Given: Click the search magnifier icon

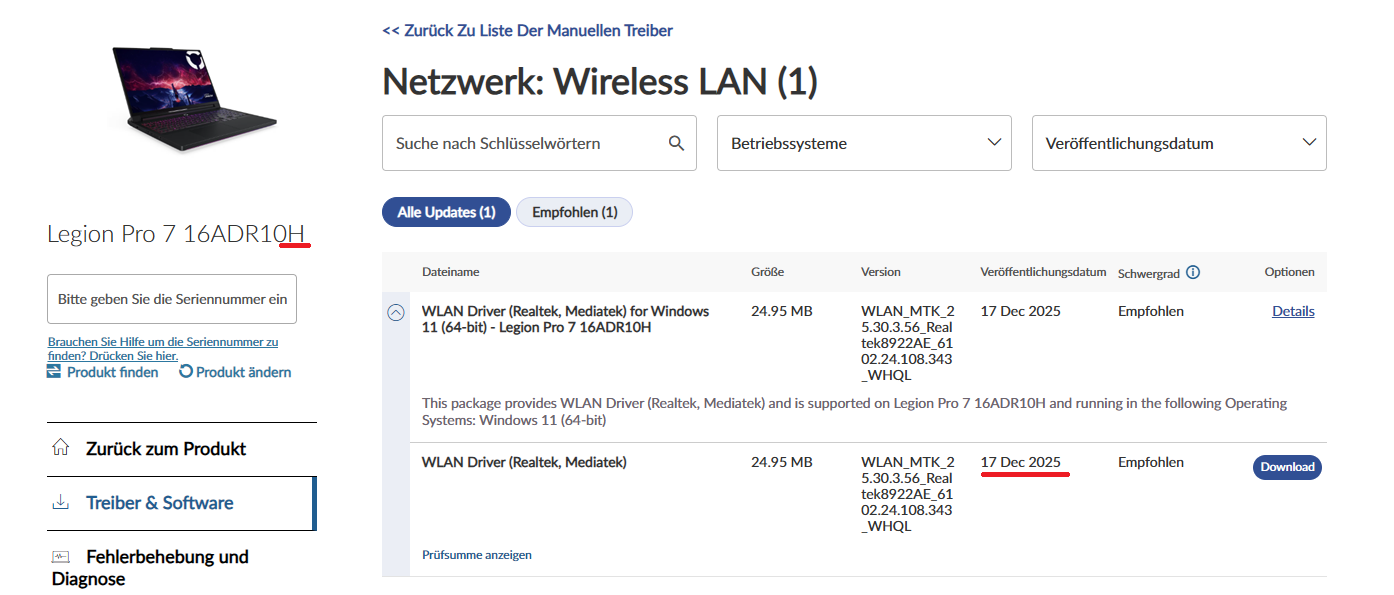Looking at the screenshot, I should point(677,143).
